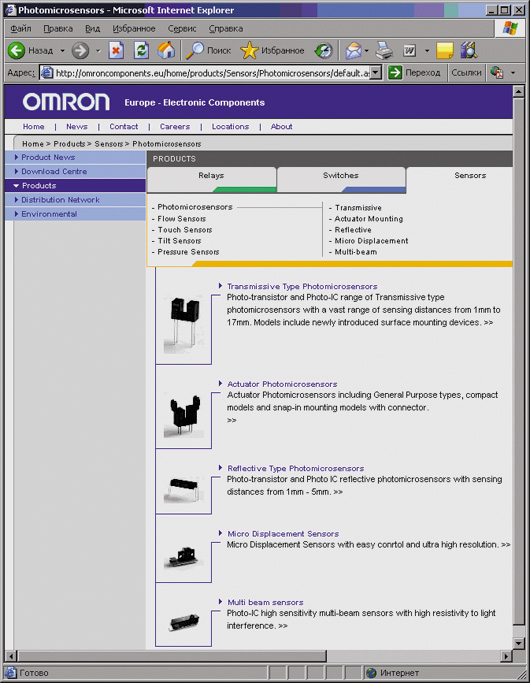Select Touch Sensors in product list
Viewport: 530px width, 683px height.
click(185, 230)
